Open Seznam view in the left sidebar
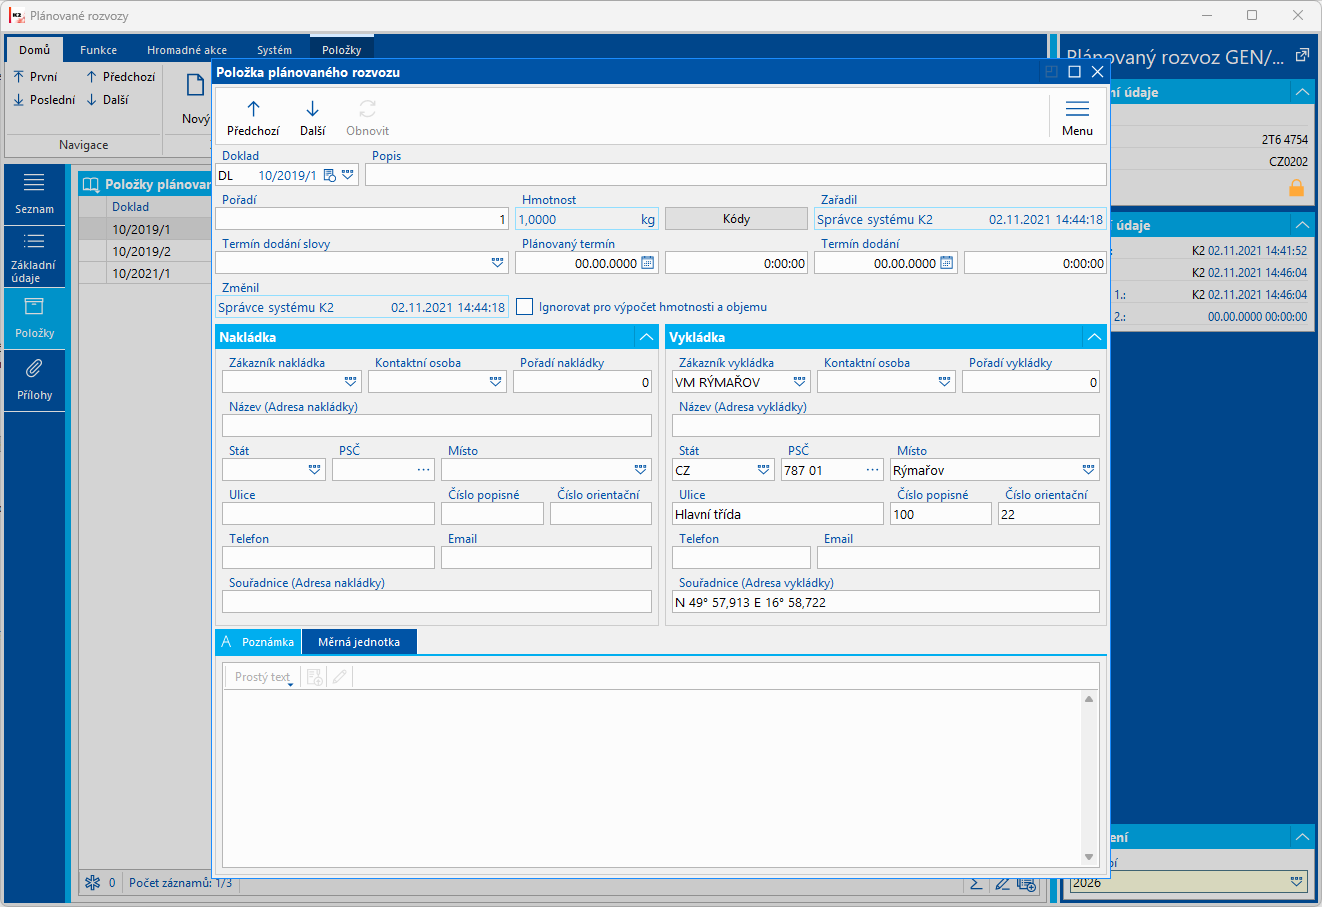 [x=34, y=194]
